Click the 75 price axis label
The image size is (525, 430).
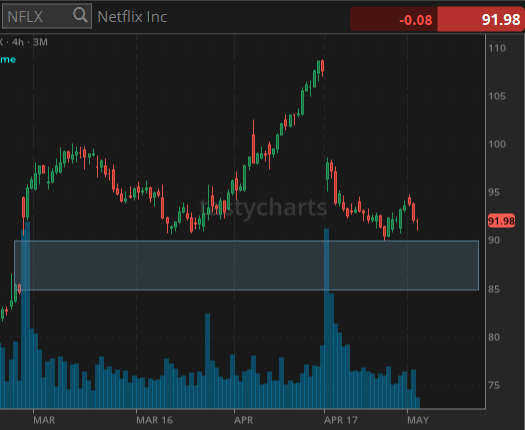(x=494, y=385)
